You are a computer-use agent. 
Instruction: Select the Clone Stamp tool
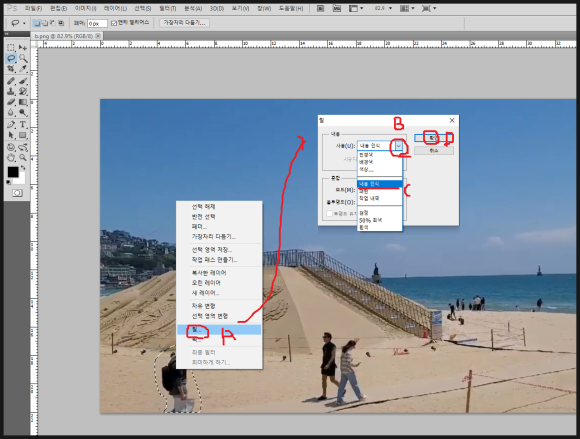pyautogui.click(x=11, y=91)
